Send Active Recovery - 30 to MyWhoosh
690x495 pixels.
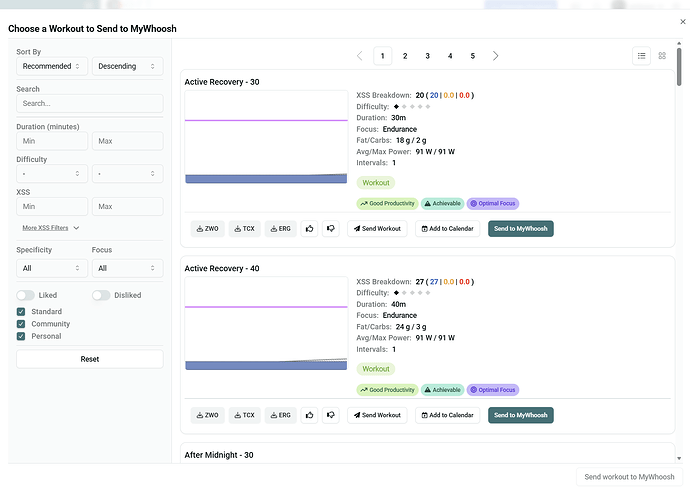coord(520,228)
